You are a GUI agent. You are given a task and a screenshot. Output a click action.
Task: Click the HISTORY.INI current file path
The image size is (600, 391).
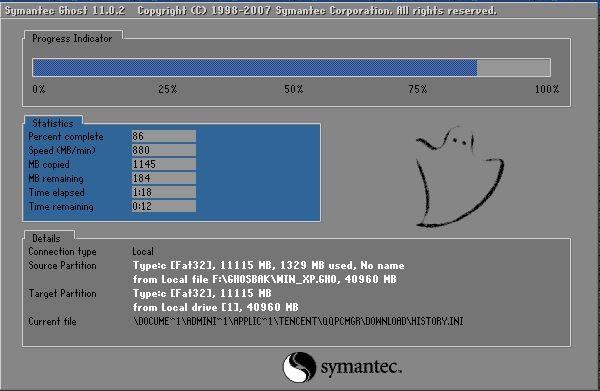pyautogui.click(x=298, y=321)
